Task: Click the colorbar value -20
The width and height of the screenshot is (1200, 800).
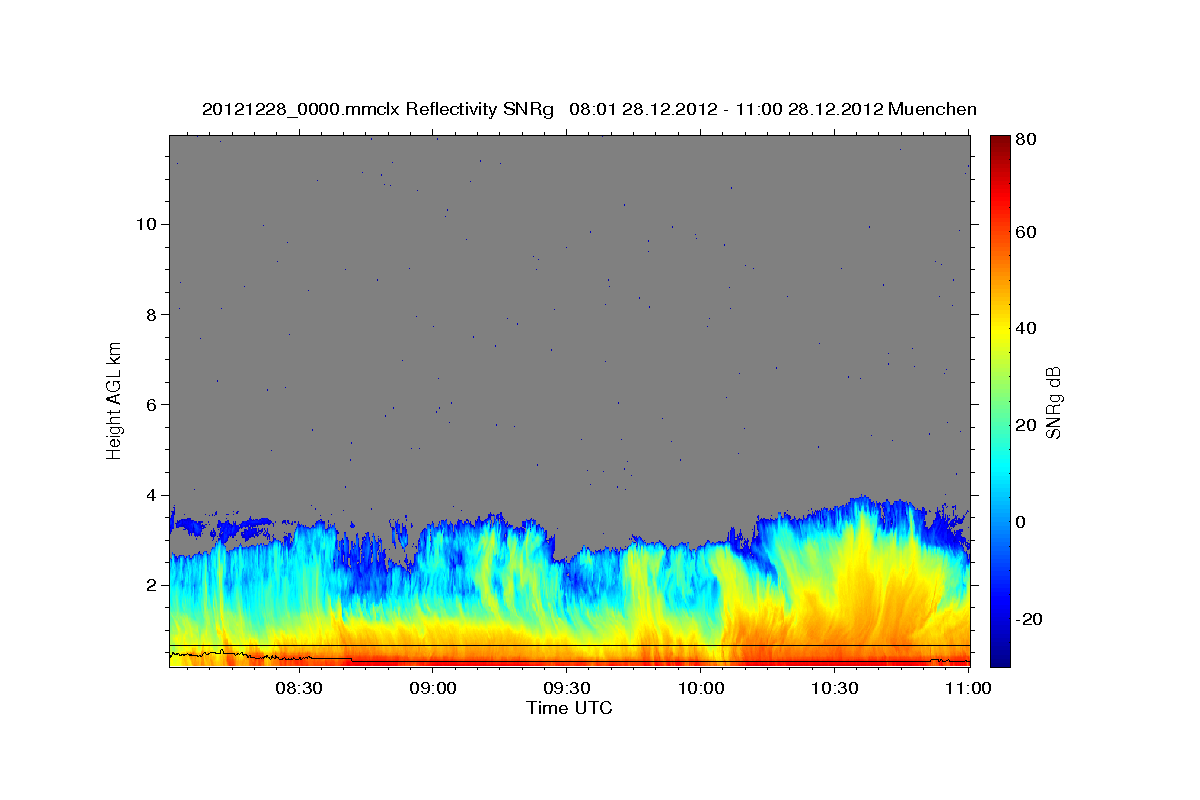Action: coord(1028,619)
